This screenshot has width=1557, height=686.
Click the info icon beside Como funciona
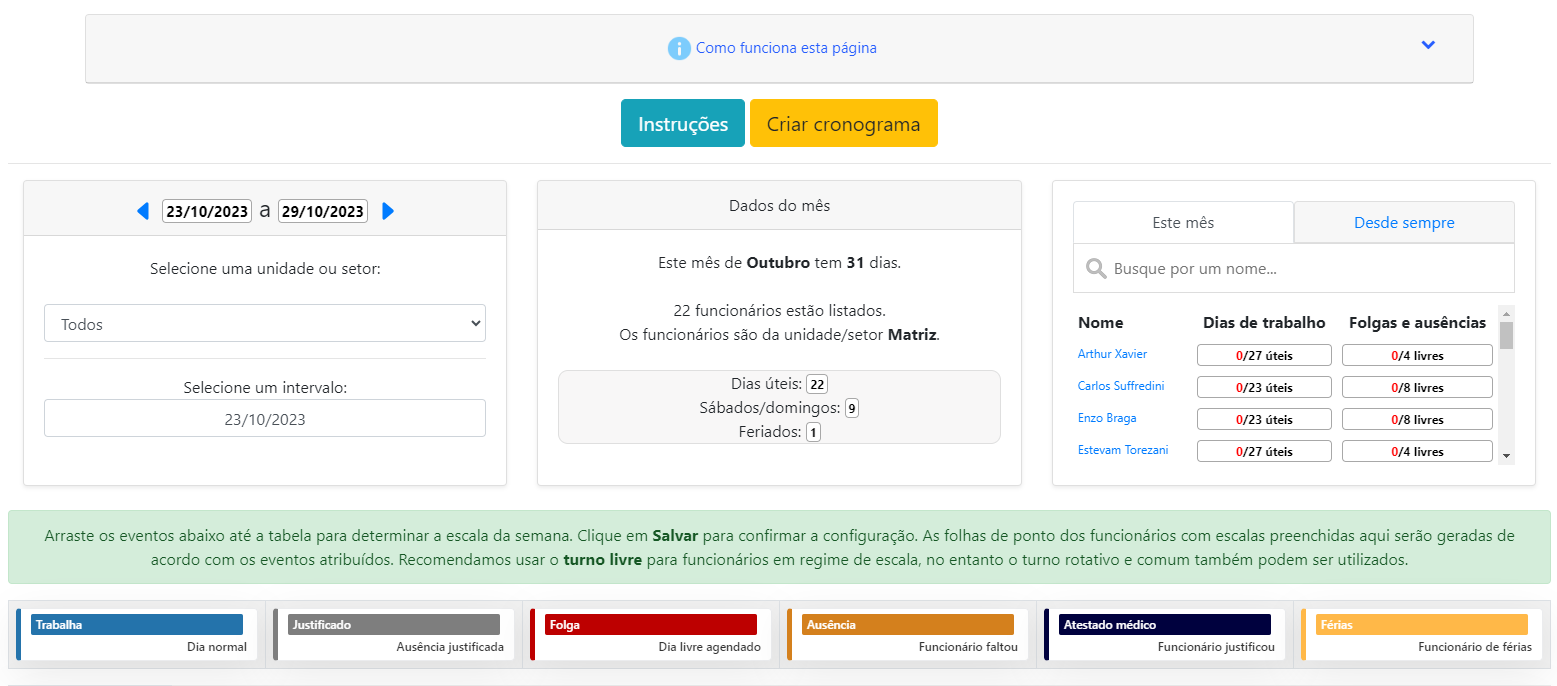coord(679,48)
